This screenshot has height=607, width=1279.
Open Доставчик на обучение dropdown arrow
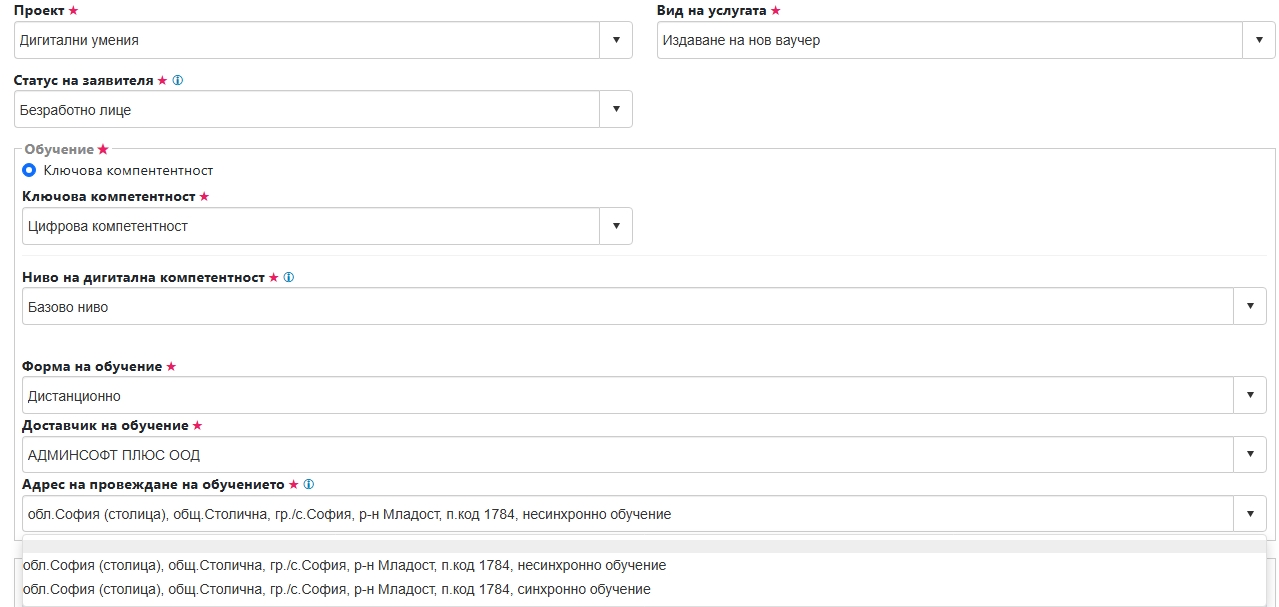click(x=1250, y=454)
